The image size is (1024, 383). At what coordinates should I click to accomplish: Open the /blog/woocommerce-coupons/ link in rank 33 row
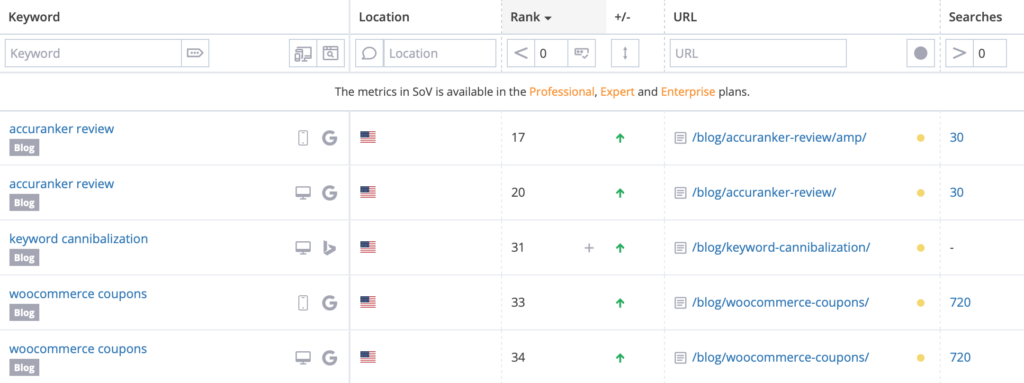coord(780,303)
